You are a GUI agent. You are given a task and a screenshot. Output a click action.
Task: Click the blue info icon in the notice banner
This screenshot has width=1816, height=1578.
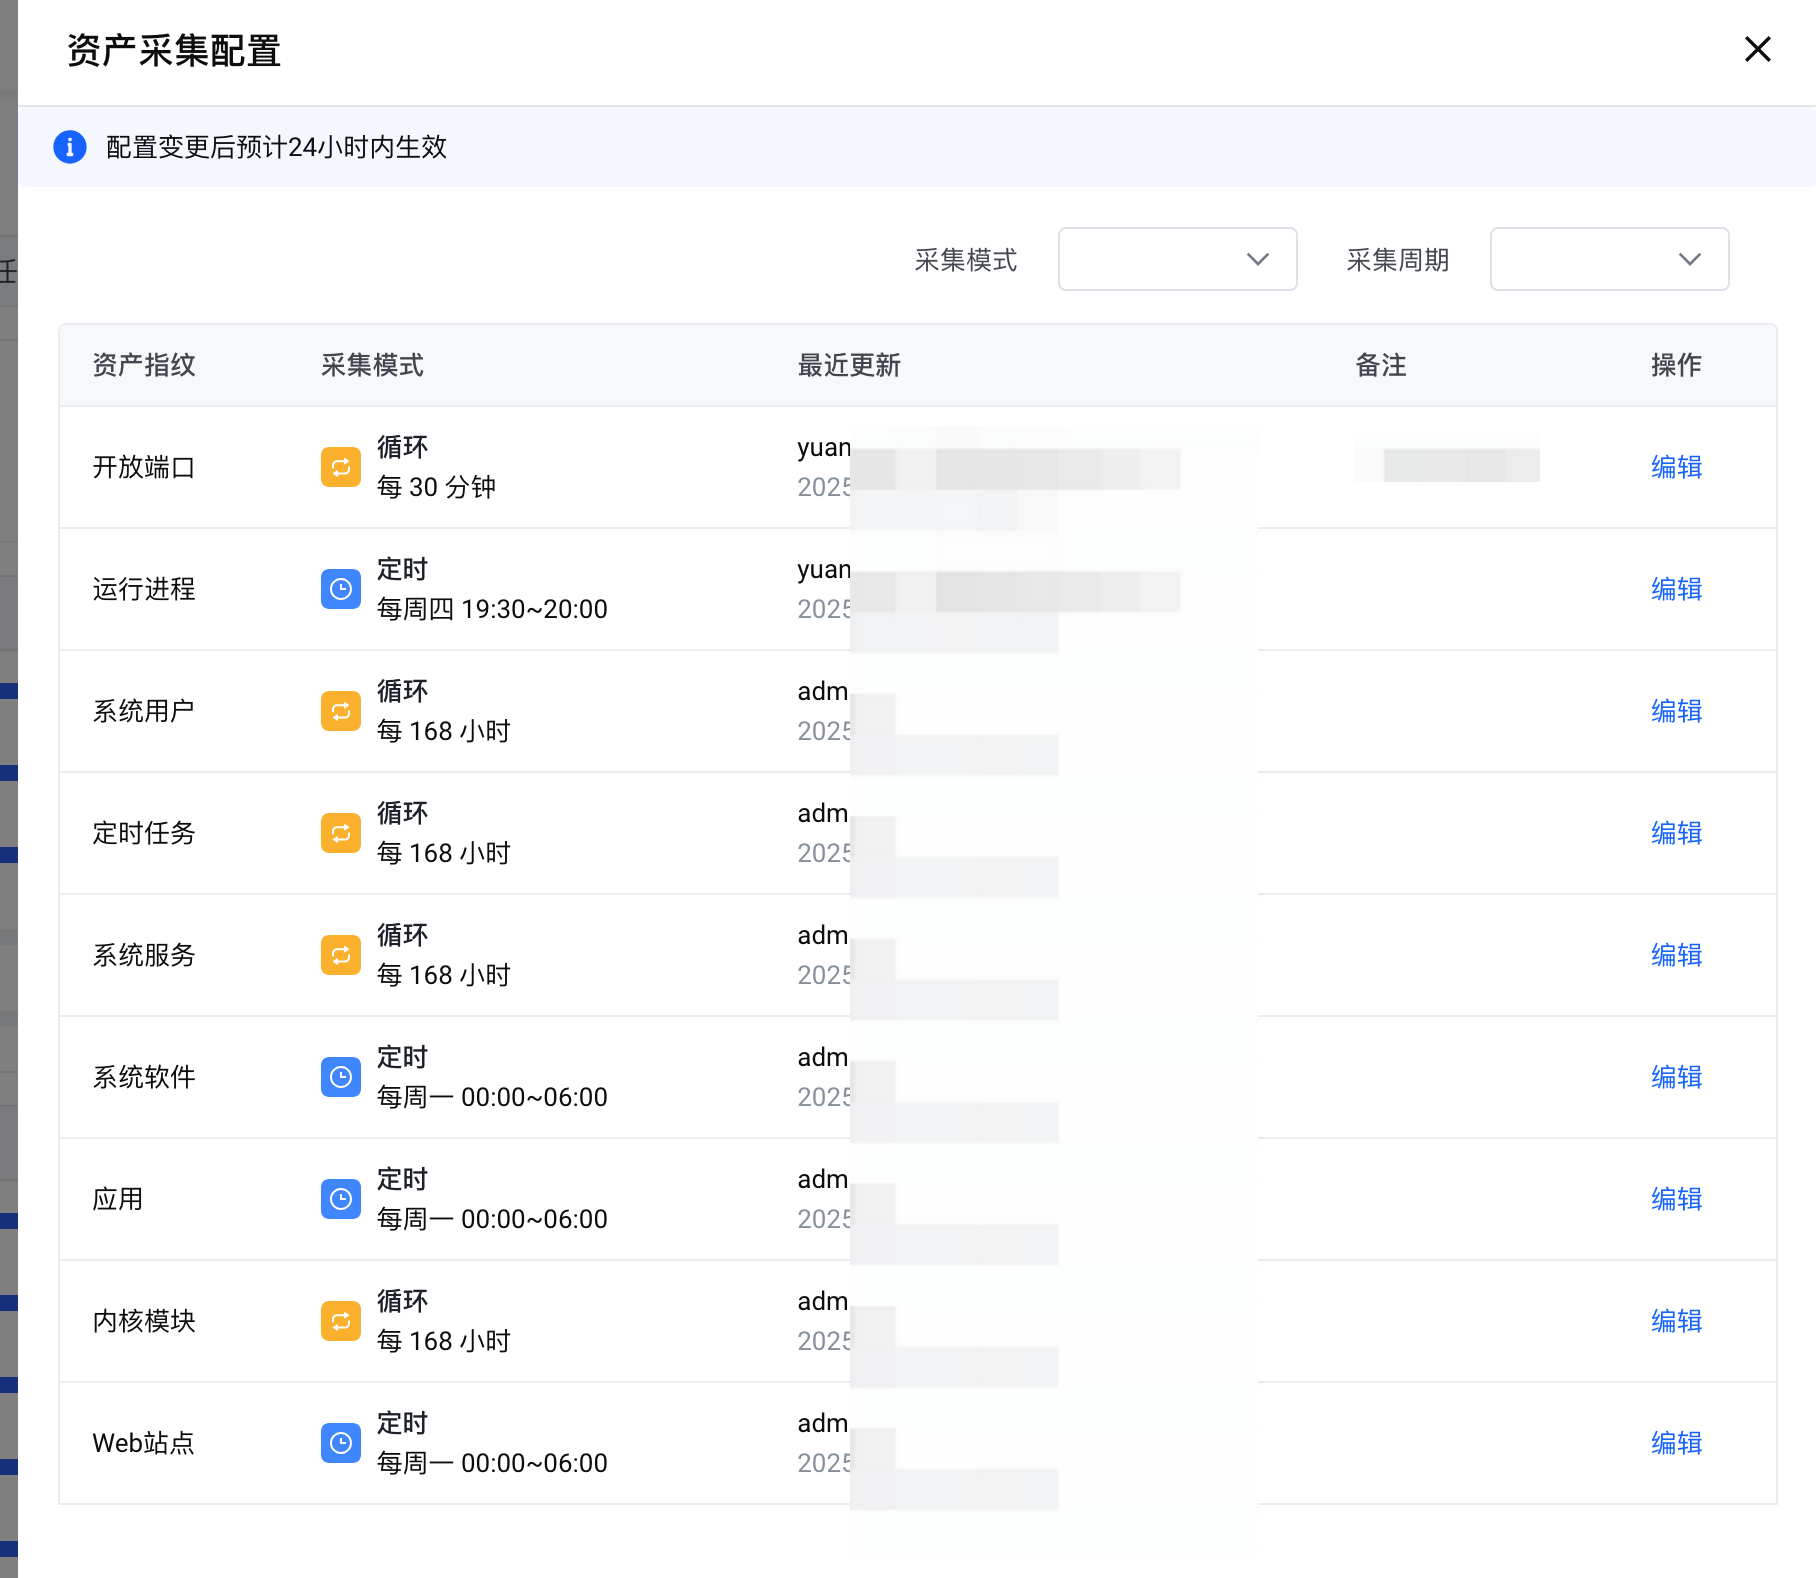pos(70,147)
